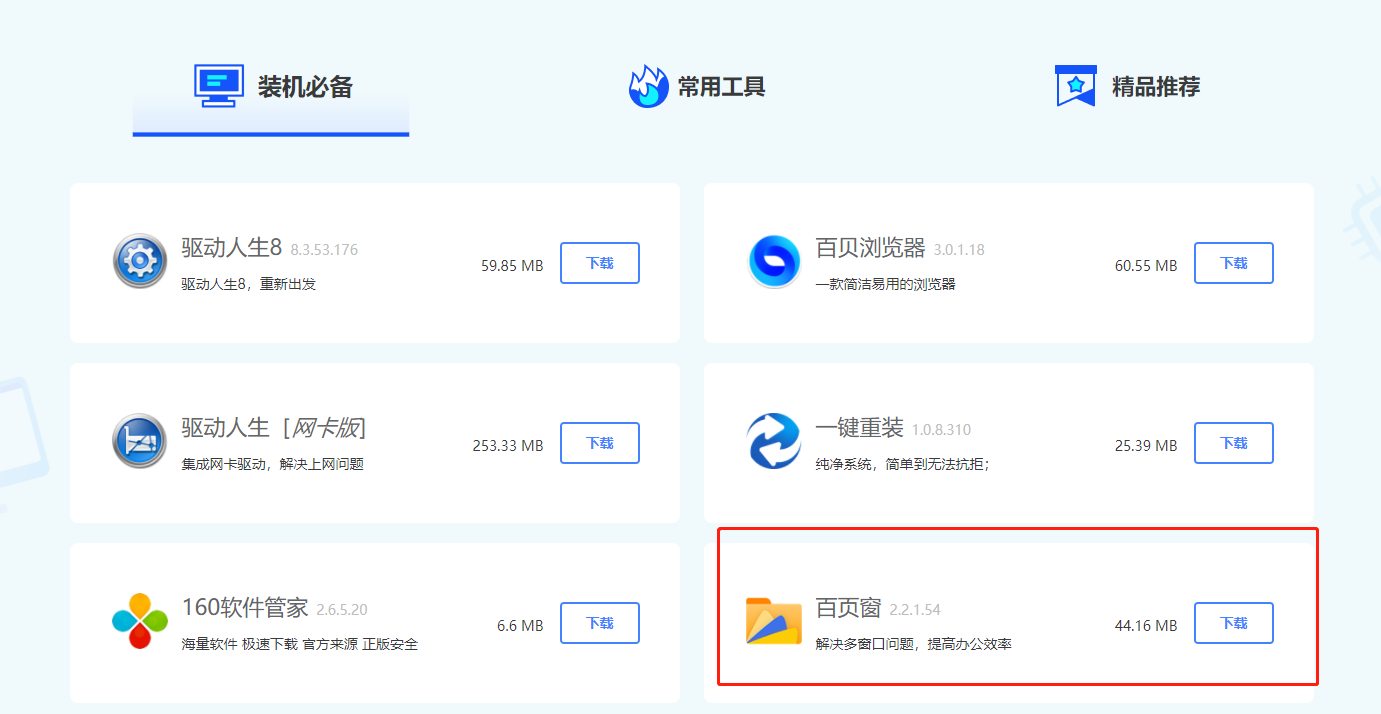Click version number 1.0.8.310

(x=941, y=430)
